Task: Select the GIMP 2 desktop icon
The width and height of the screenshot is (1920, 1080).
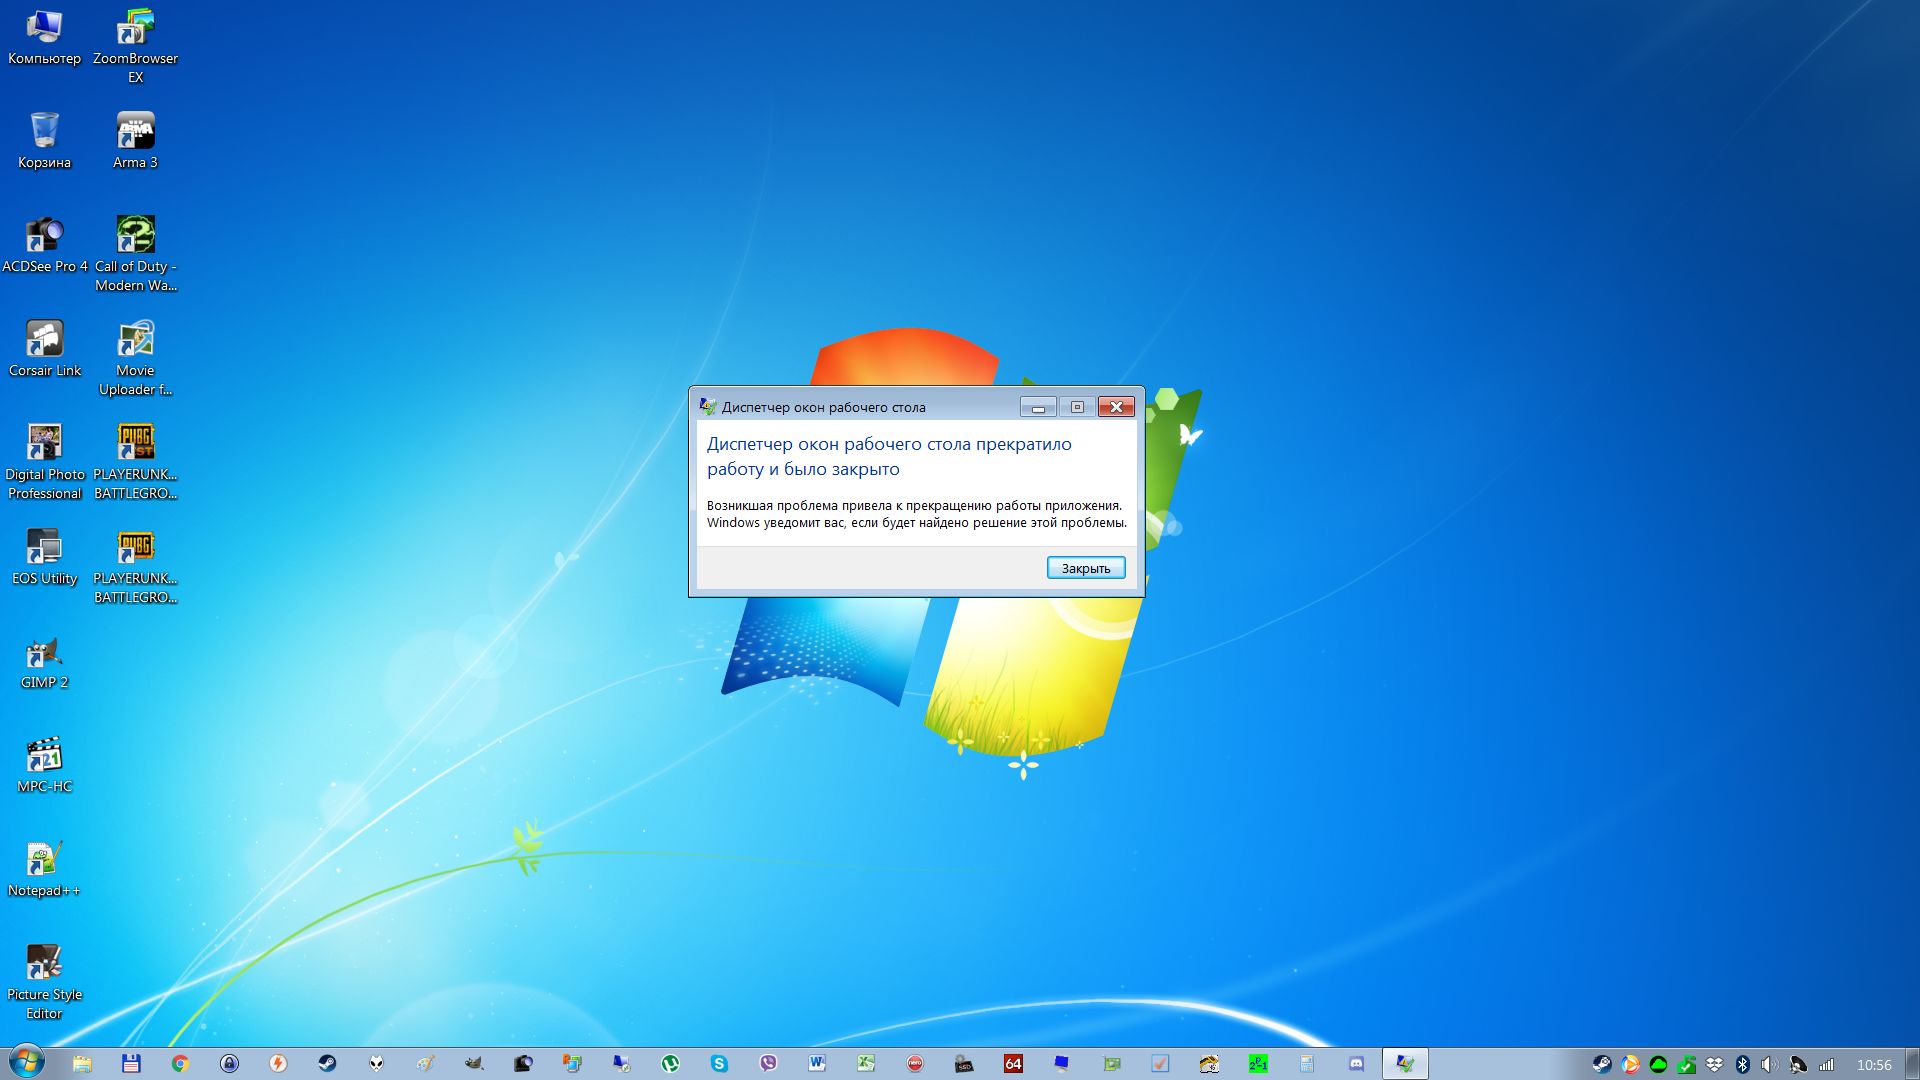Action: click(x=44, y=662)
